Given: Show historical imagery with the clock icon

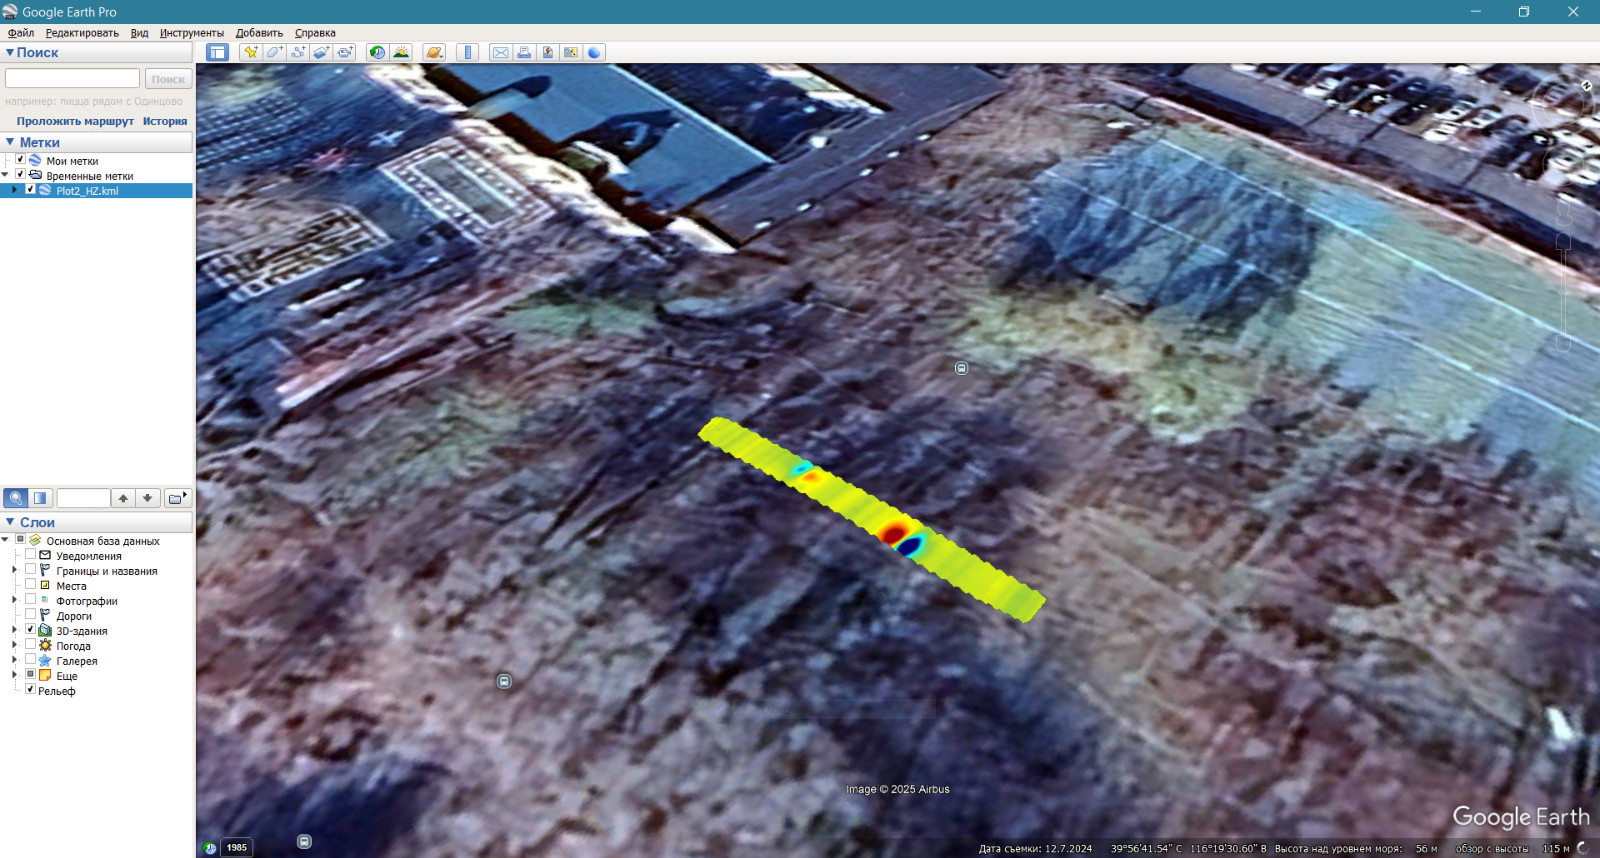Looking at the screenshot, I should pos(377,52).
